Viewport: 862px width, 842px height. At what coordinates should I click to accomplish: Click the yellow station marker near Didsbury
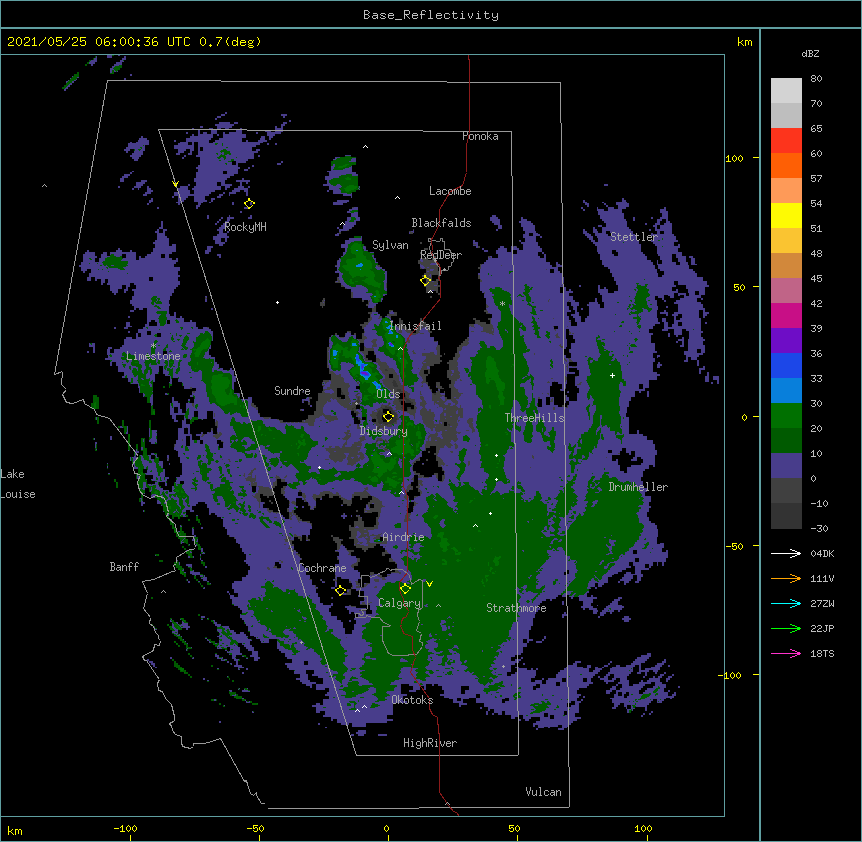[388, 416]
